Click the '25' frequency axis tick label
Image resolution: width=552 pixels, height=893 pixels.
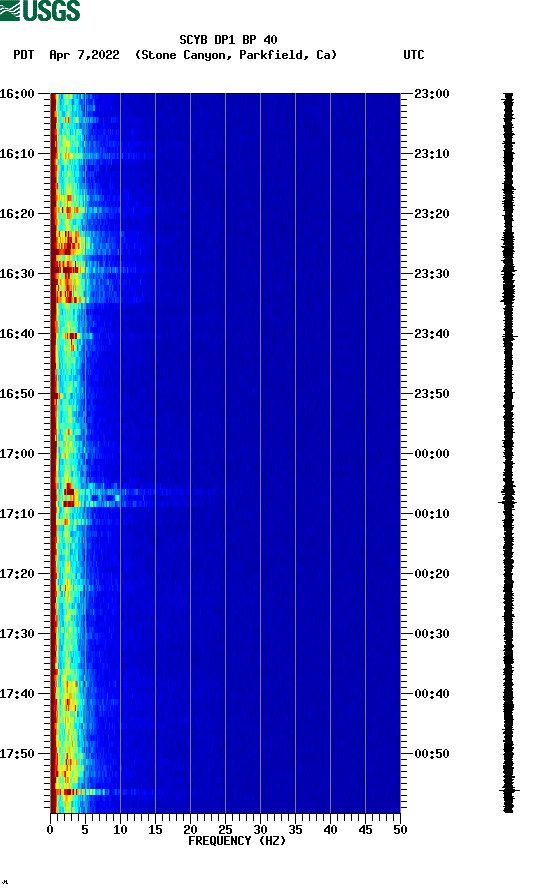click(225, 830)
